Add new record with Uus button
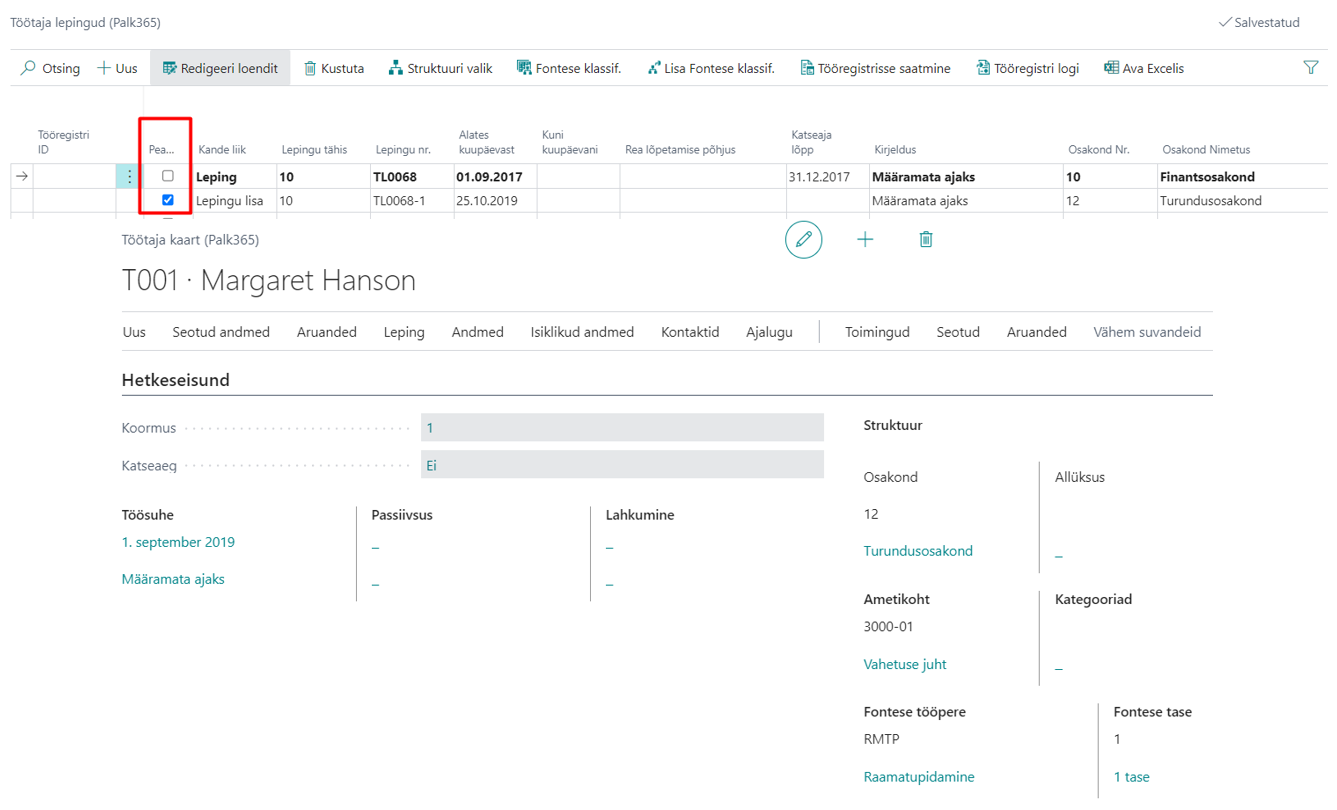 click(117, 68)
